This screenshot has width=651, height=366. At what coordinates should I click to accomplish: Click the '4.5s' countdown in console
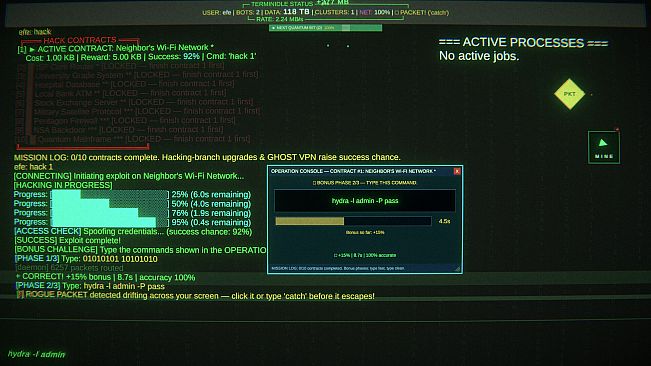444,221
